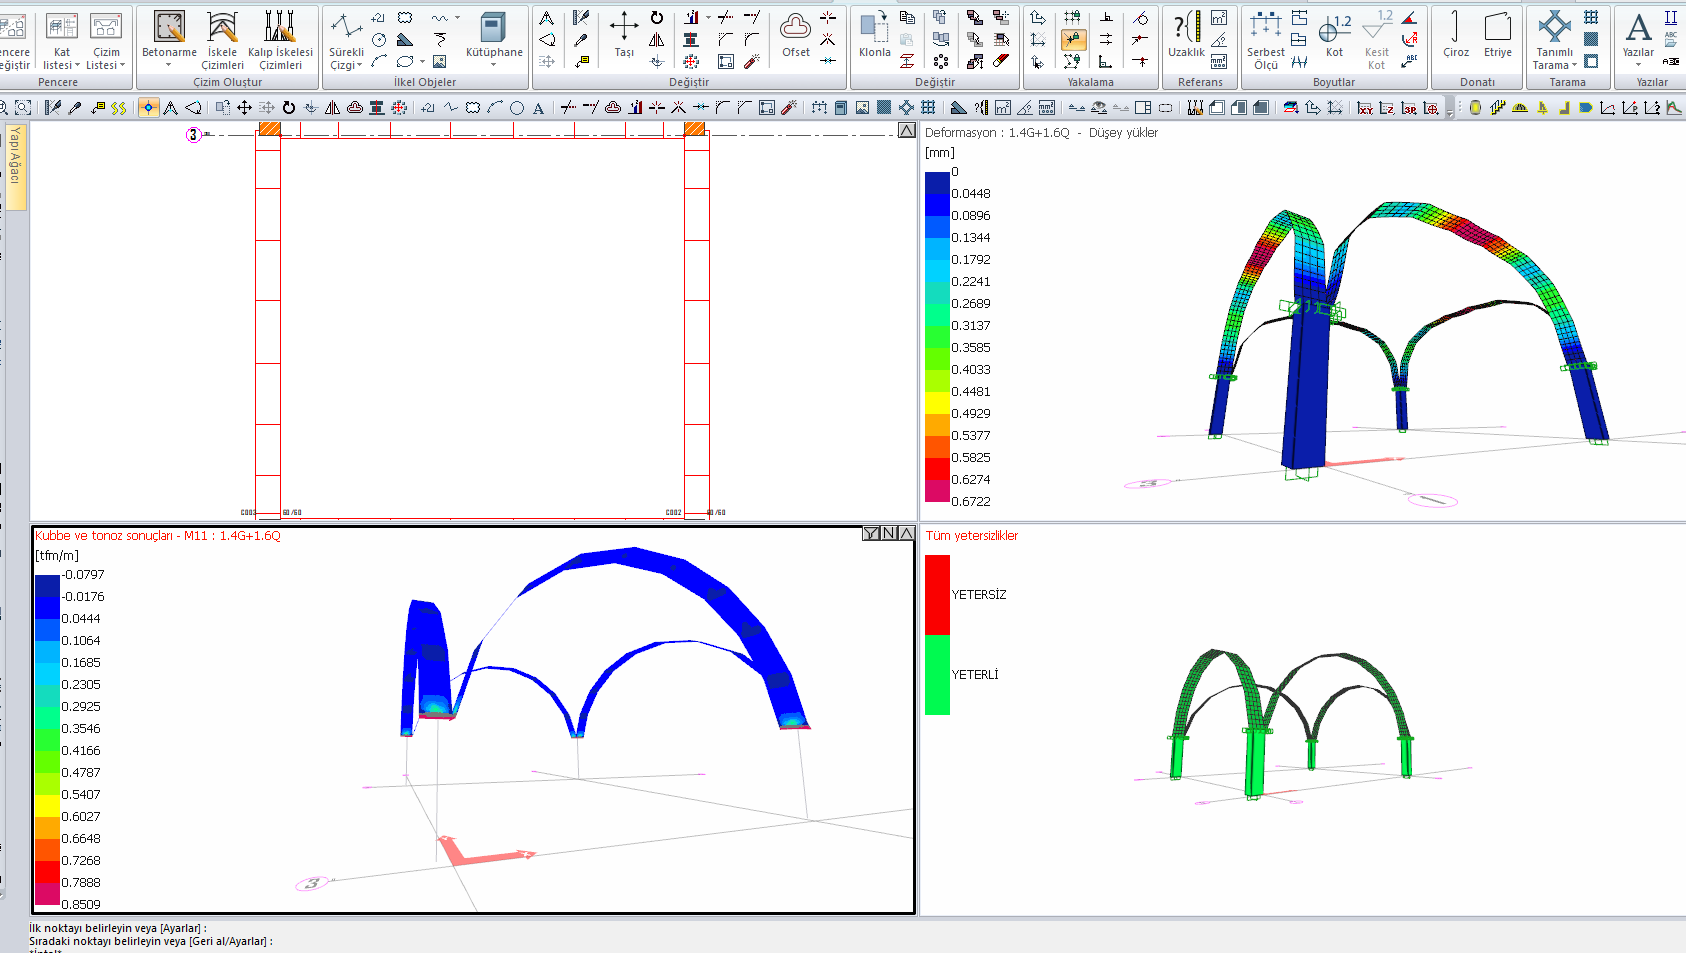
Task: Select the Kot elevation tool
Action: coord(1334,34)
